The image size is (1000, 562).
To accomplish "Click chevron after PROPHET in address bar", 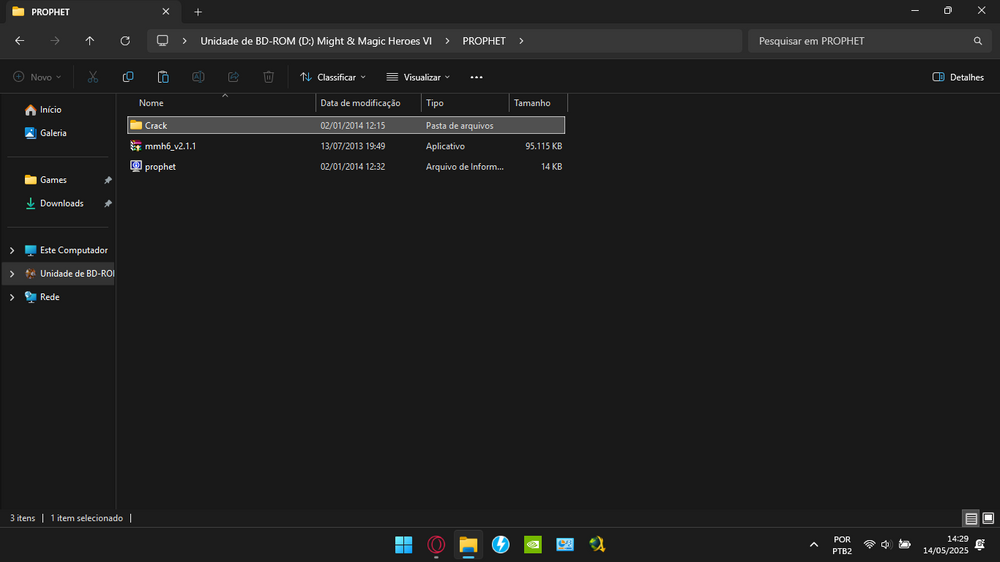I will (521, 41).
